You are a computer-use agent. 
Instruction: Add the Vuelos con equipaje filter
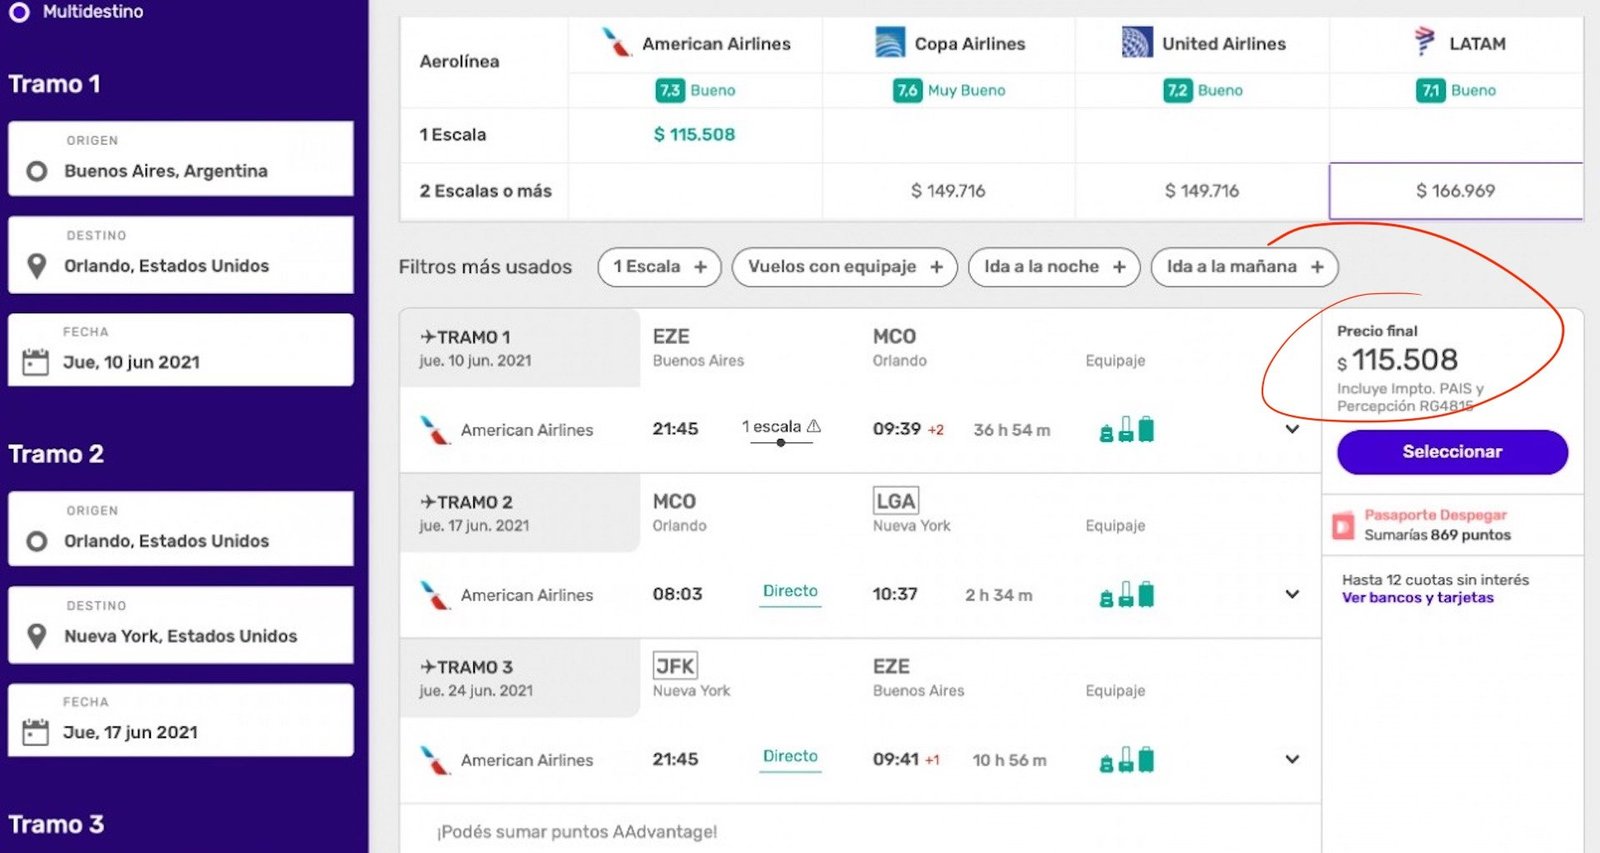(x=845, y=267)
